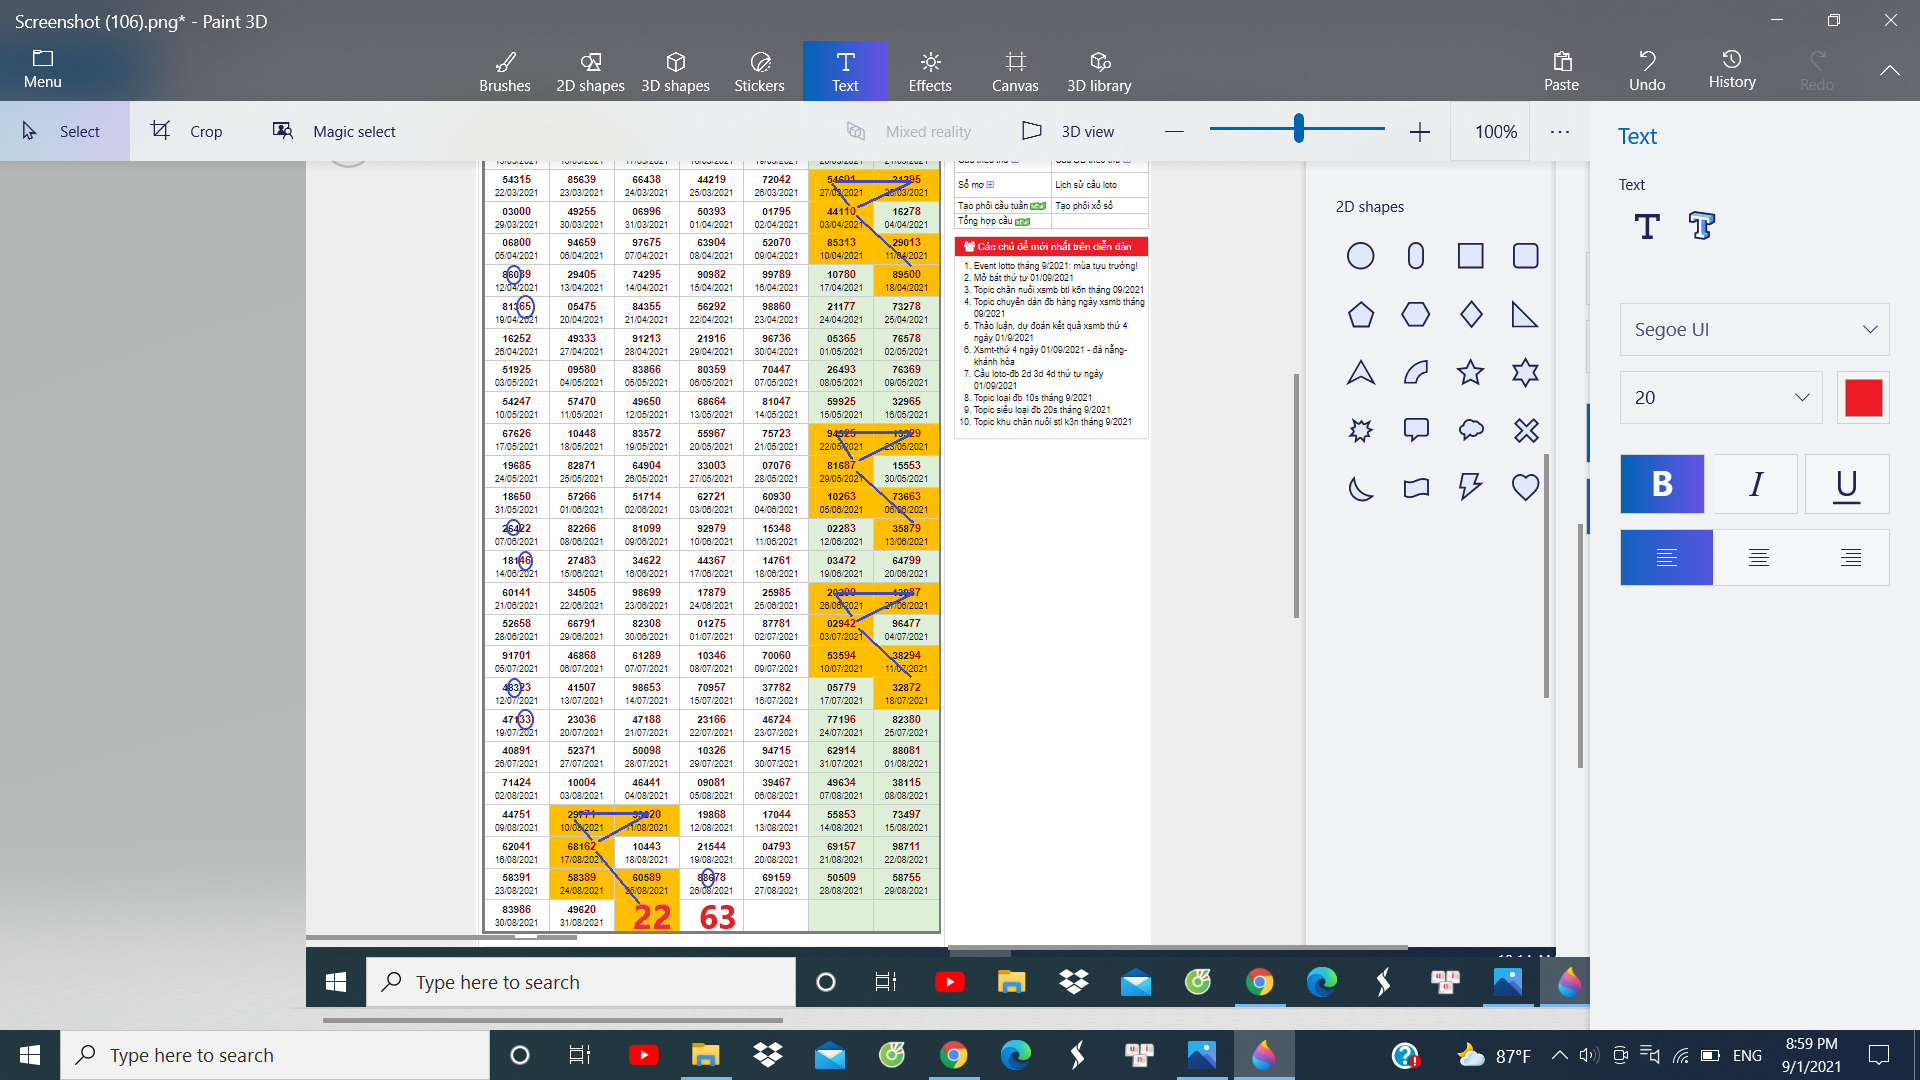
Task: Show hidden system tray icons
Action: 1559,1055
